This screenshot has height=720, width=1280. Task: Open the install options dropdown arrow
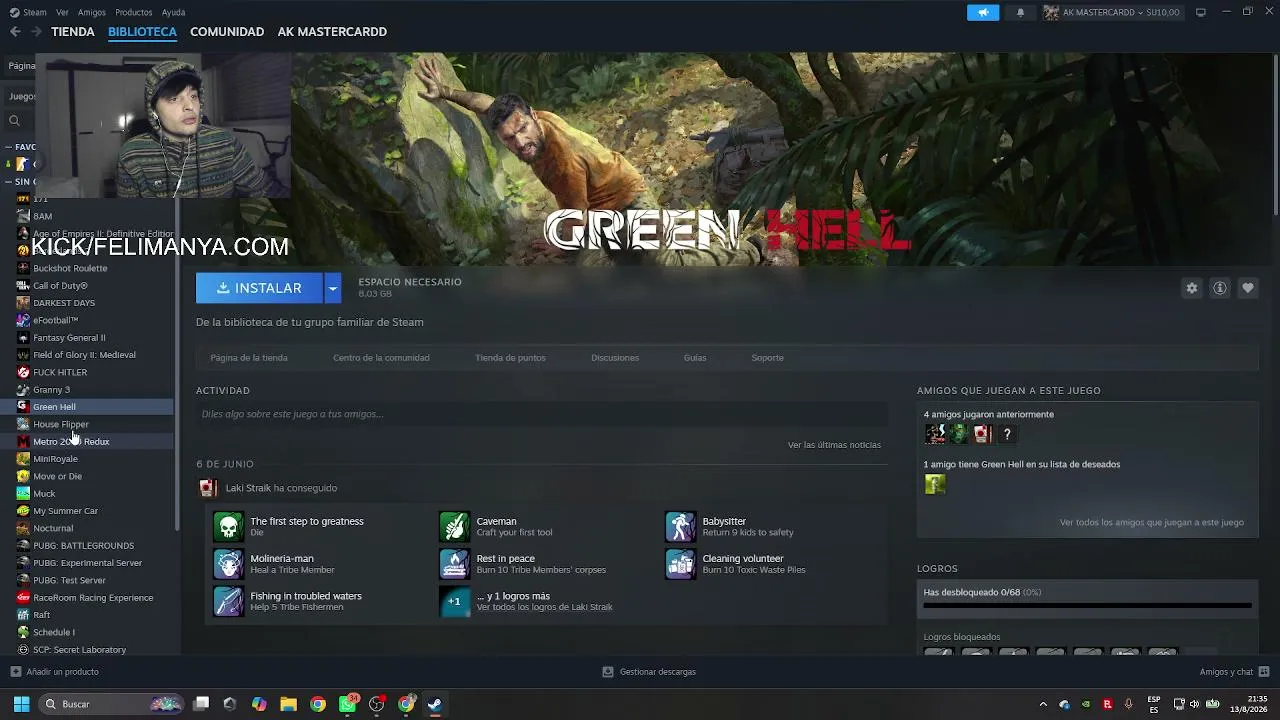click(333, 288)
